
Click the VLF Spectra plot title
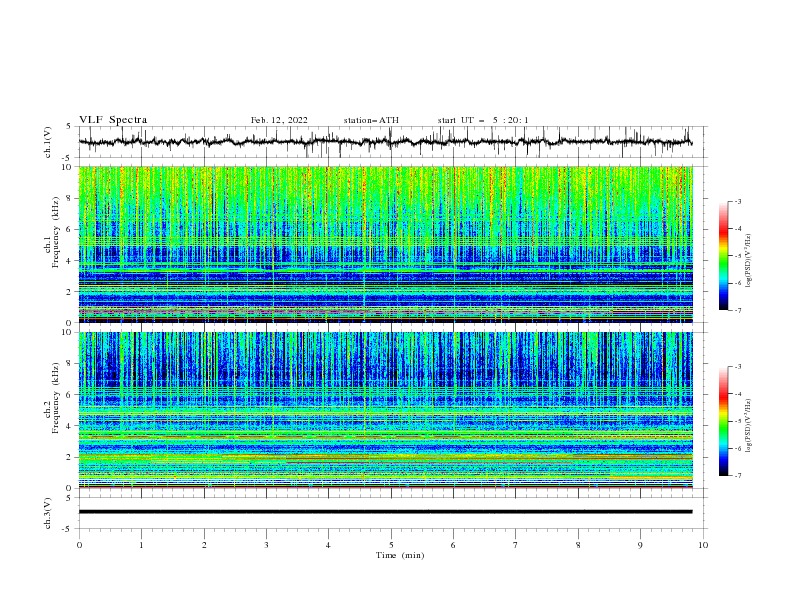[x=113, y=120]
